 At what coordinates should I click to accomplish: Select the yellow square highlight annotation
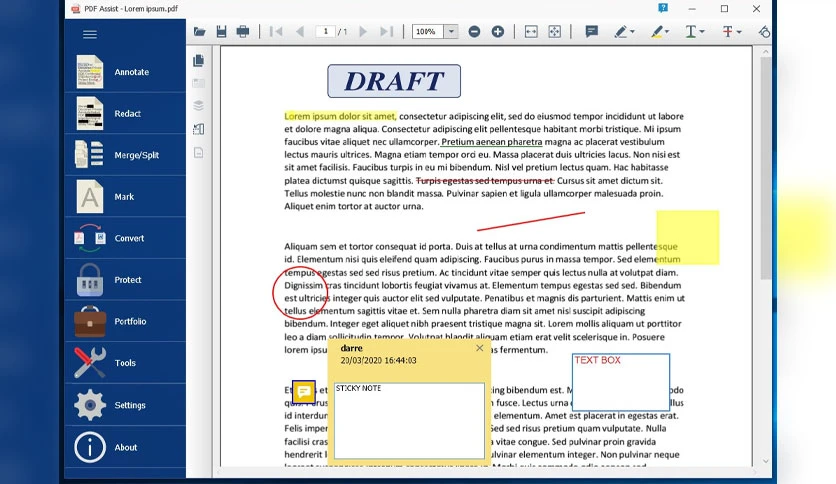click(687, 237)
